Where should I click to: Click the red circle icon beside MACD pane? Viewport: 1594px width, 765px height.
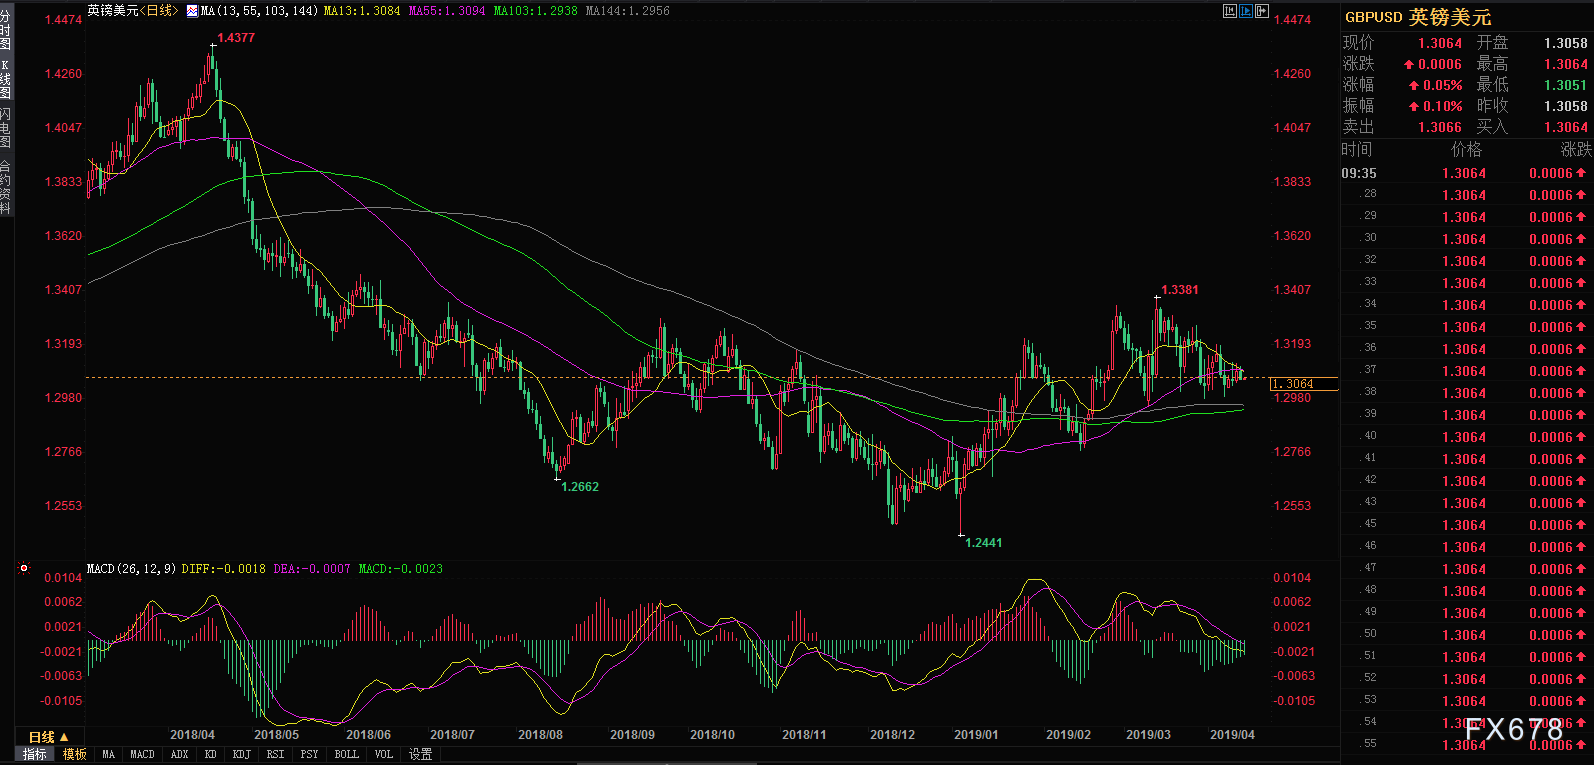point(24,568)
